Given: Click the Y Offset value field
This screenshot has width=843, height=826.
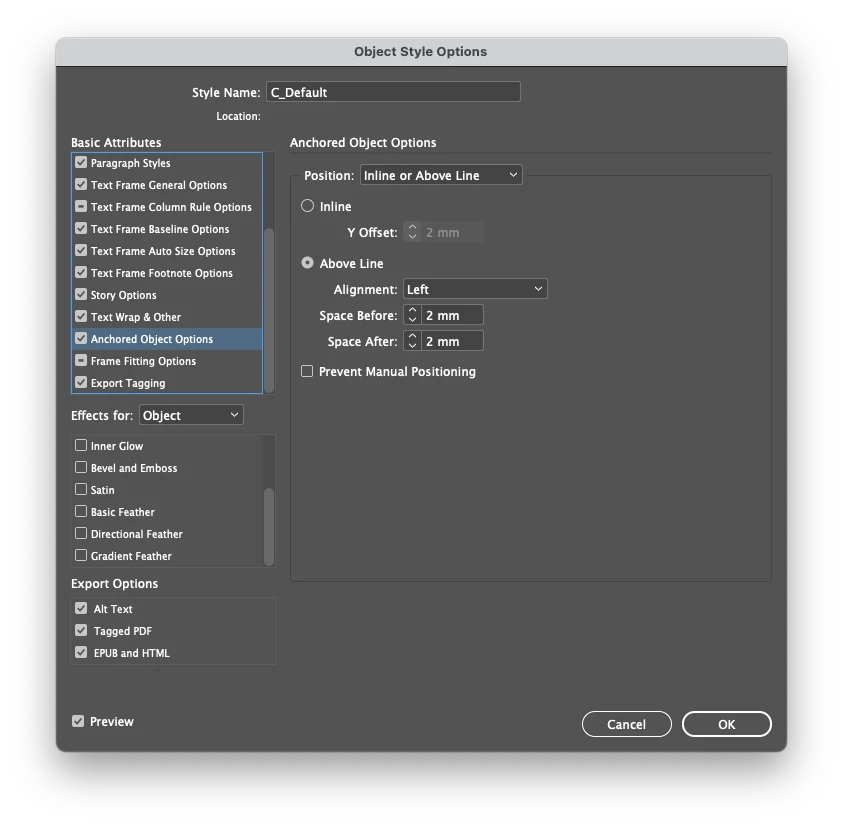Looking at the screenshot, I should (x=452, y=232).
